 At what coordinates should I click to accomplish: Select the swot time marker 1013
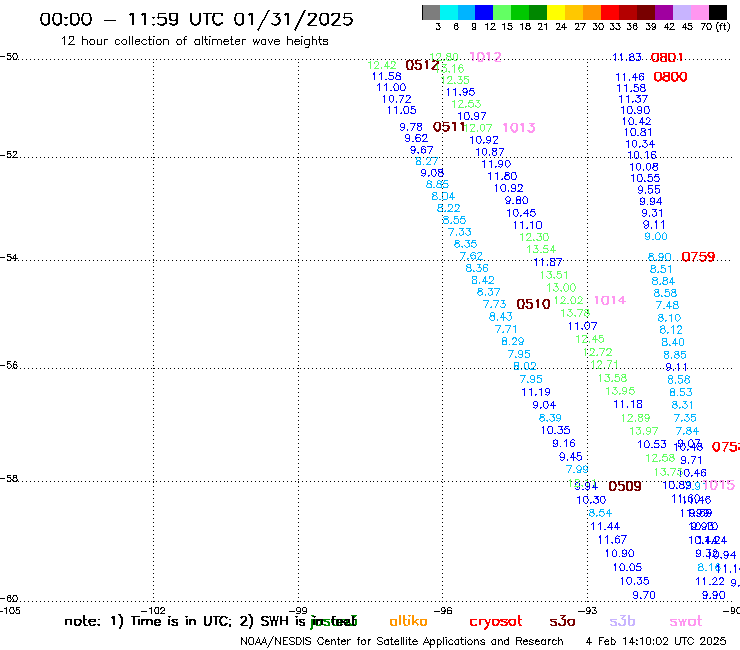[519, 127]
